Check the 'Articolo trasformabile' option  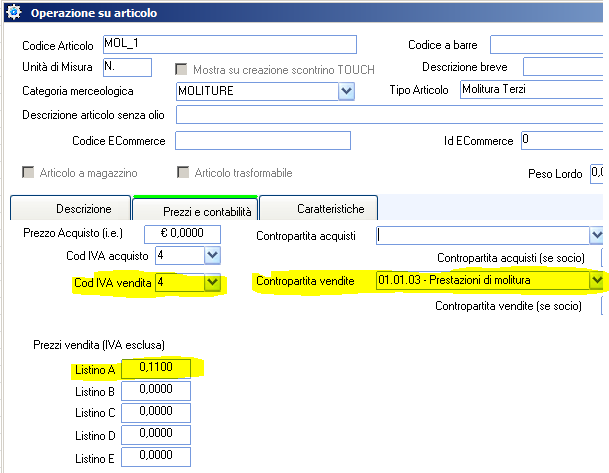click(x=183, y=173)
